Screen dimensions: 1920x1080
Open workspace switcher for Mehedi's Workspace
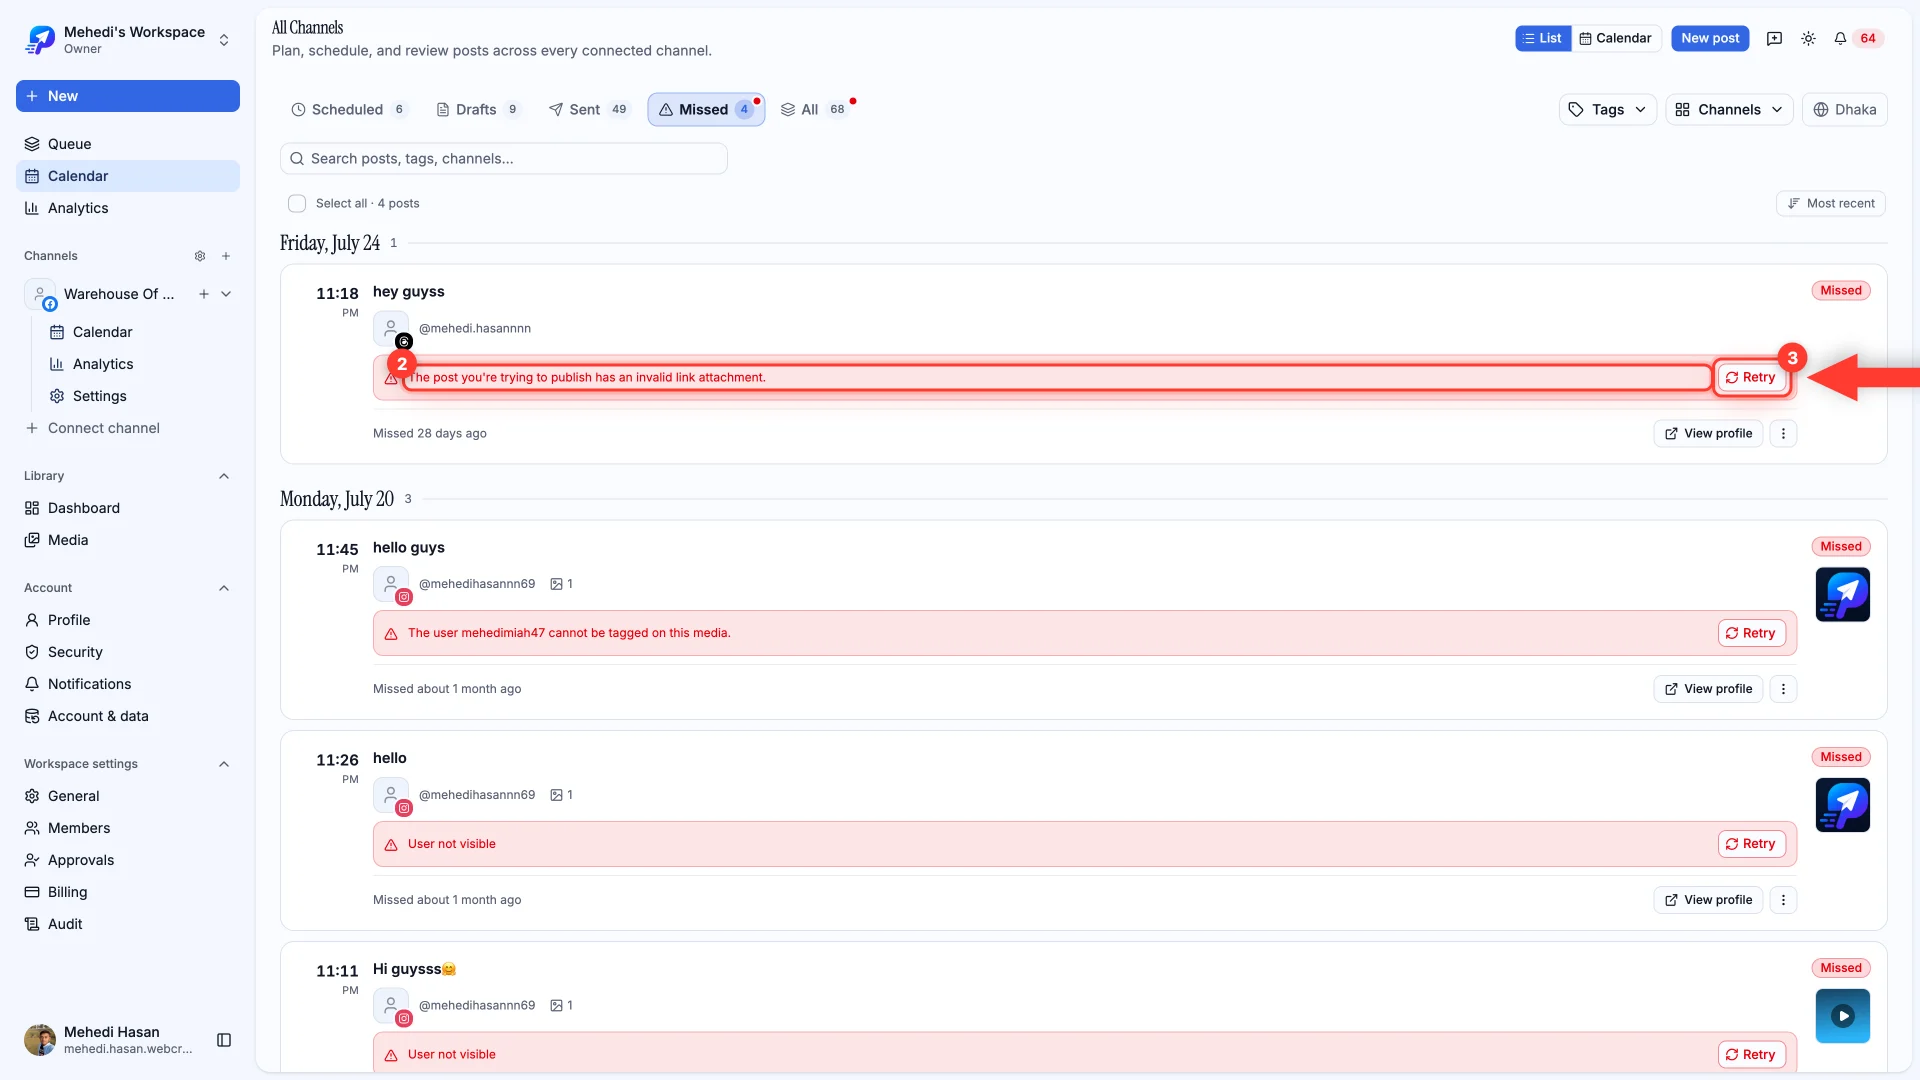(128, 40)
